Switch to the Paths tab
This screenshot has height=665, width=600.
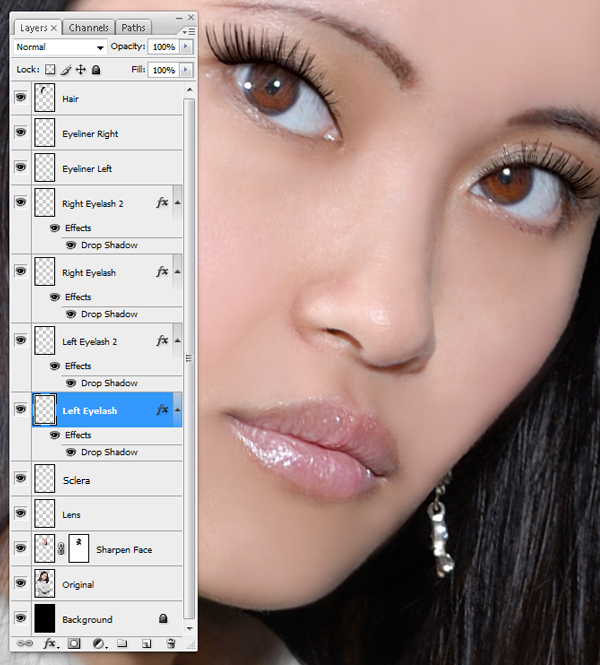(133, 28)
